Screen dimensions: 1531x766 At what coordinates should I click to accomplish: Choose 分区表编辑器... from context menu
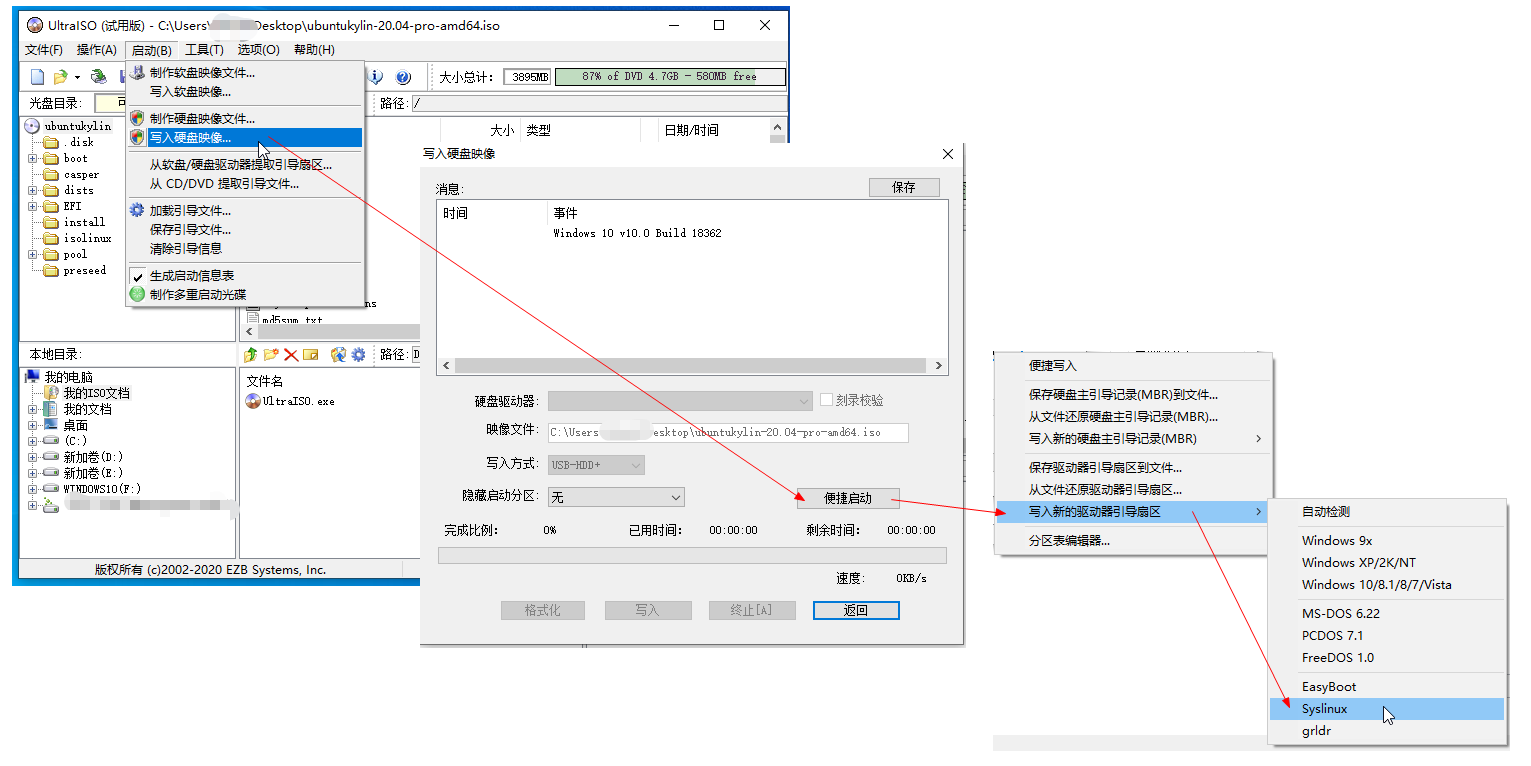click(x=1134, y=541)
